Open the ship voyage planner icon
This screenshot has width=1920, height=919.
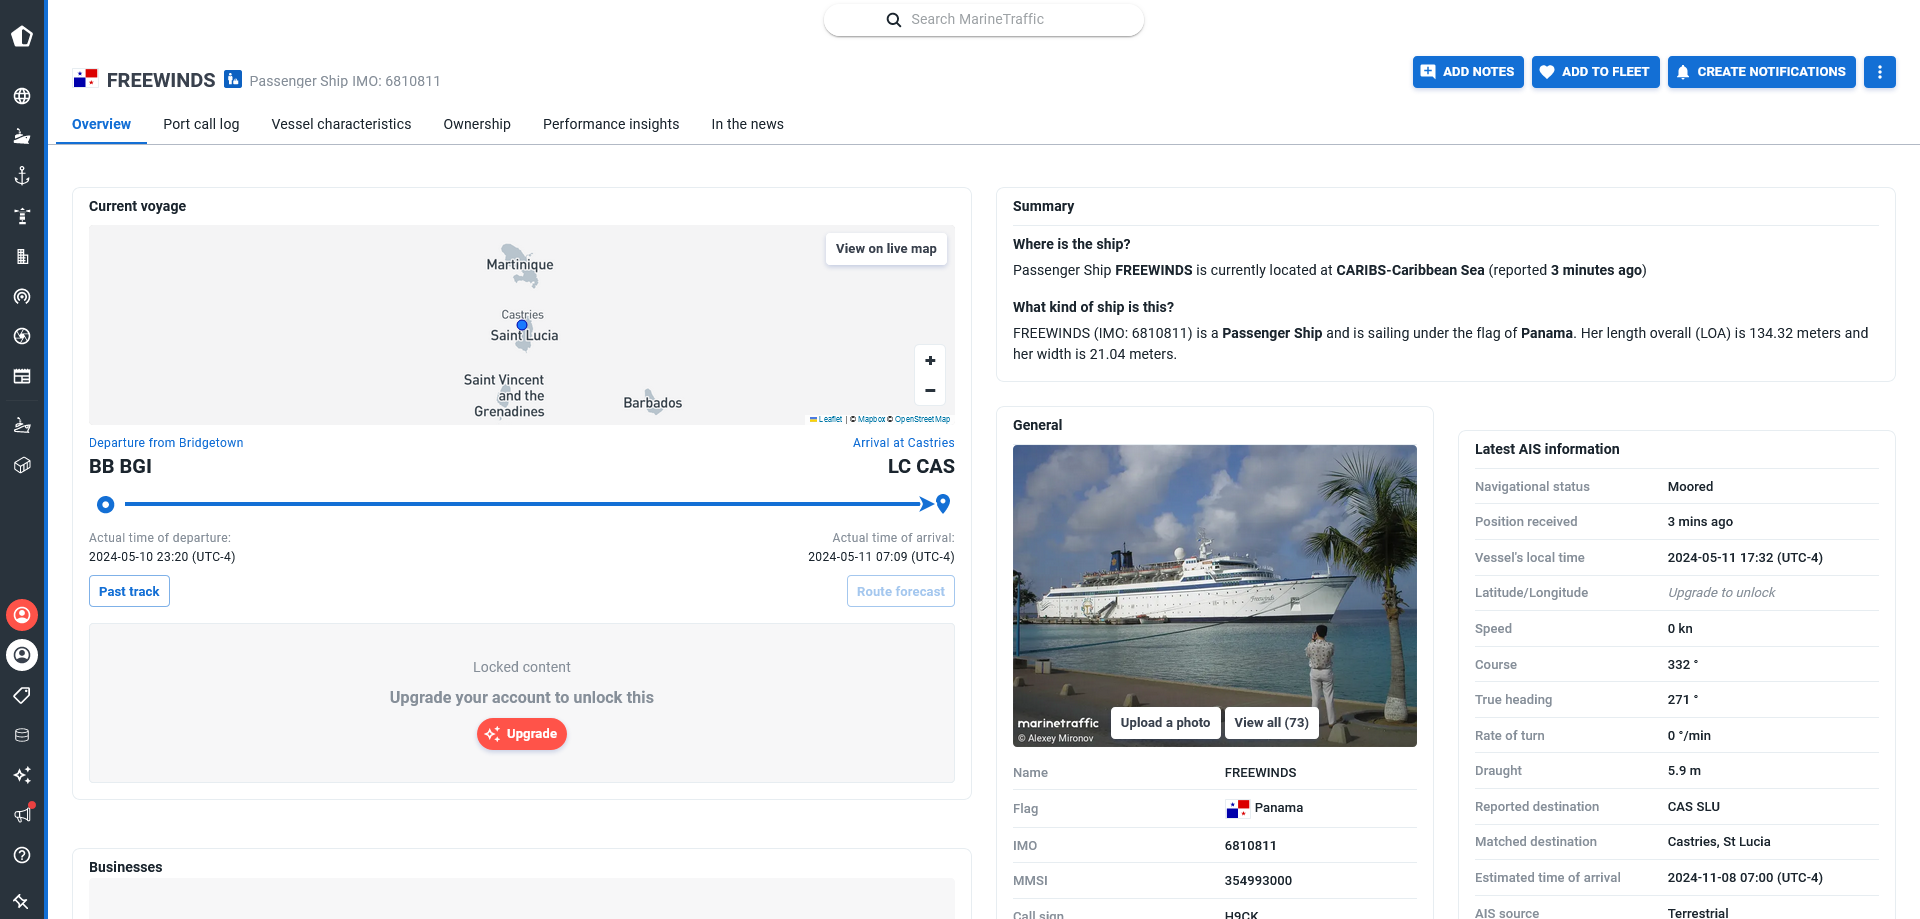coord(22,425)
